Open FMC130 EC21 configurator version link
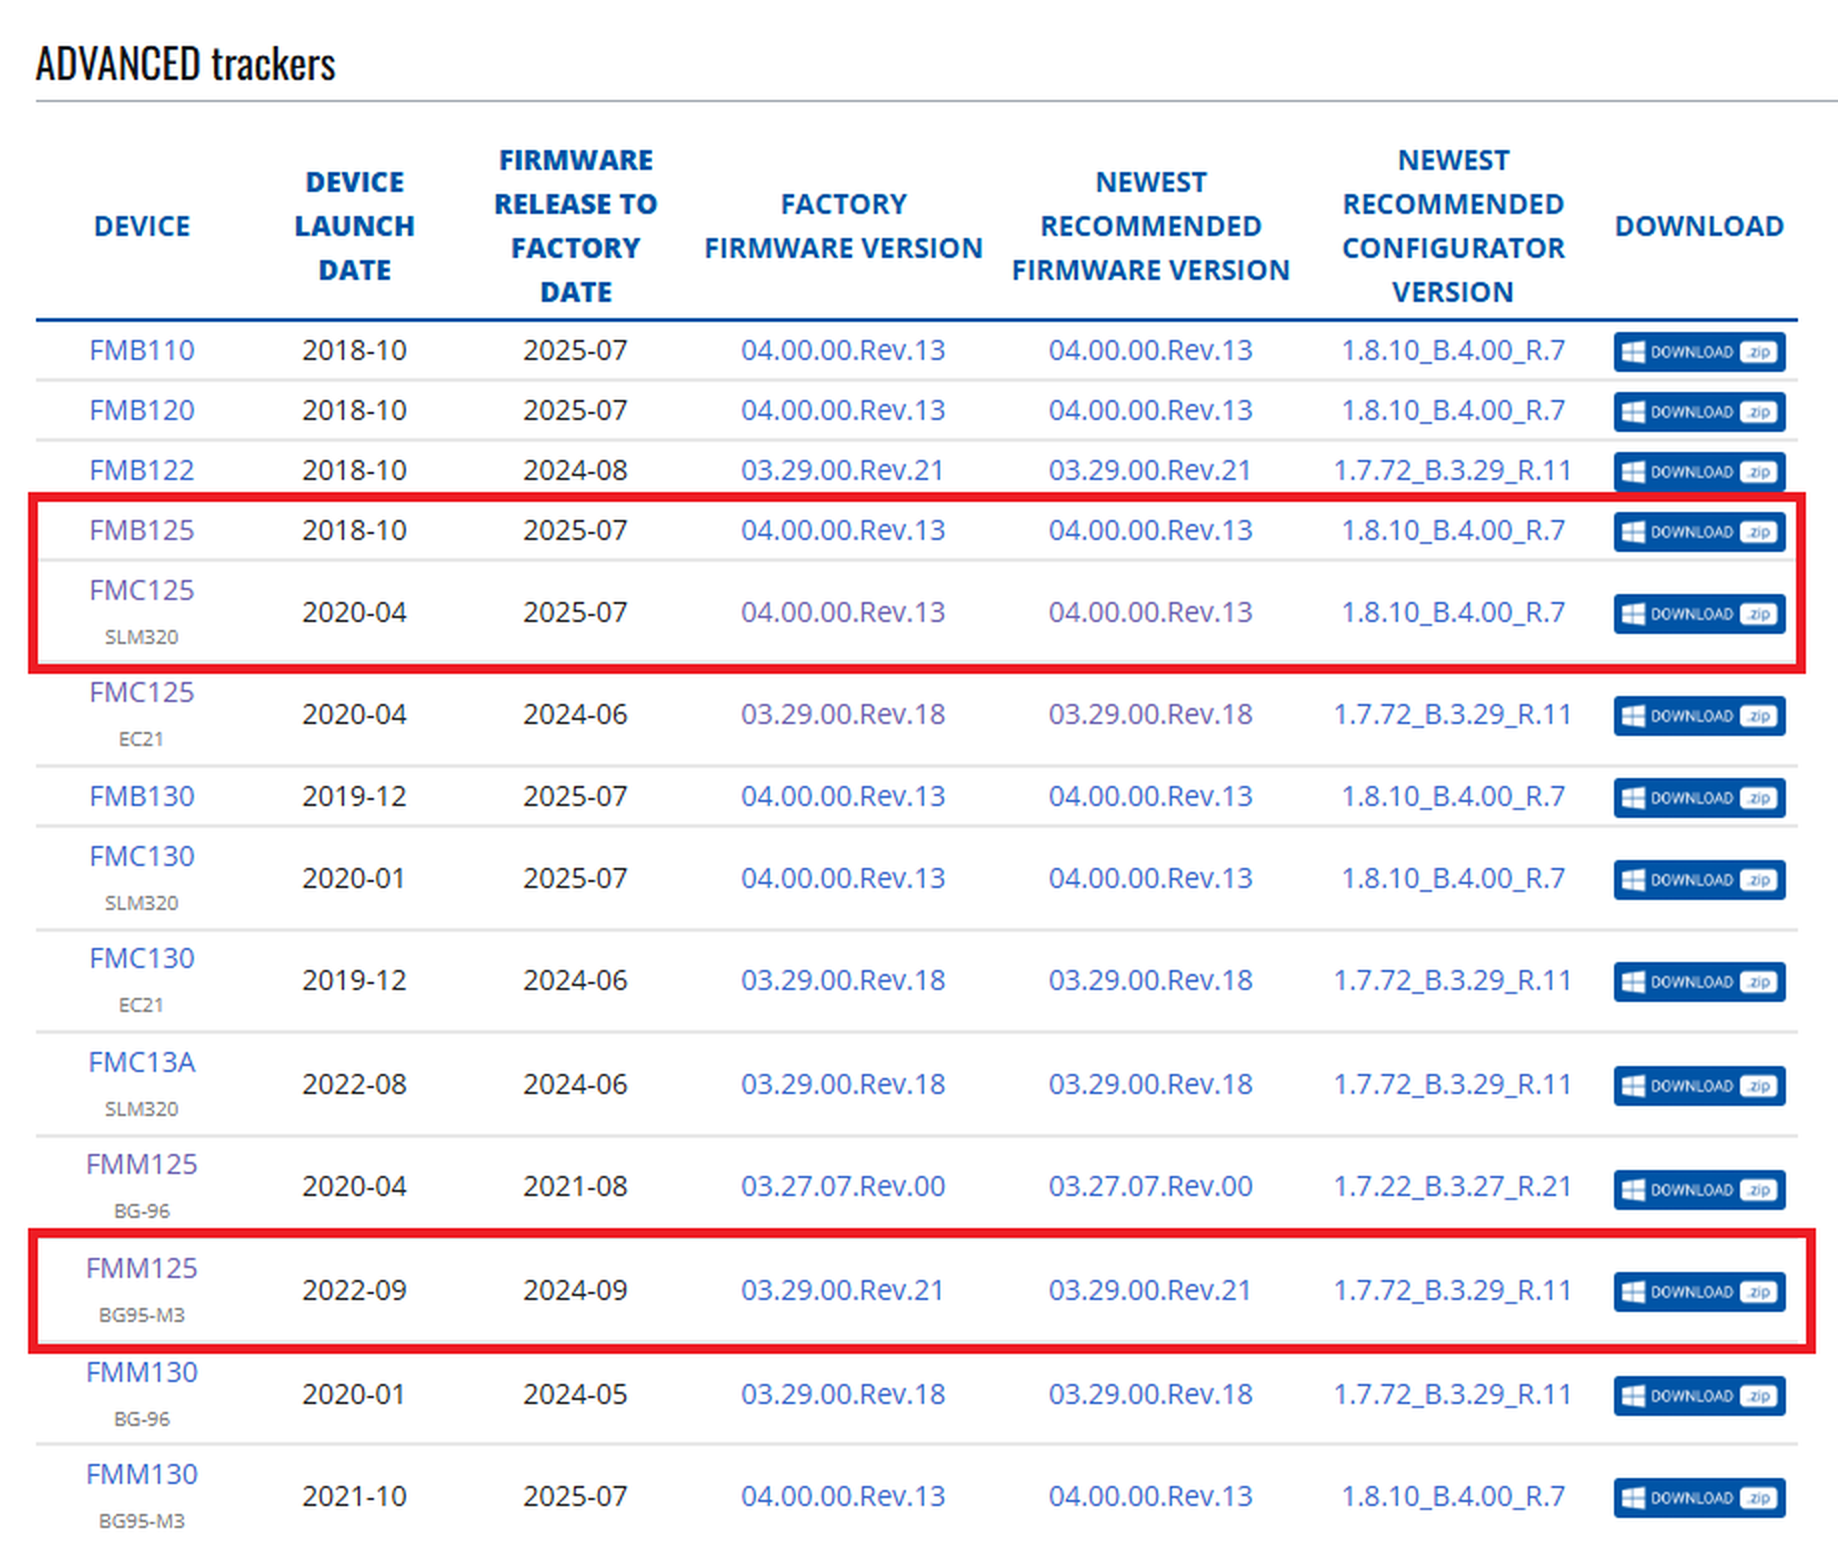This screenshot has width=1838, height=1542. [x=1453, y=980]
